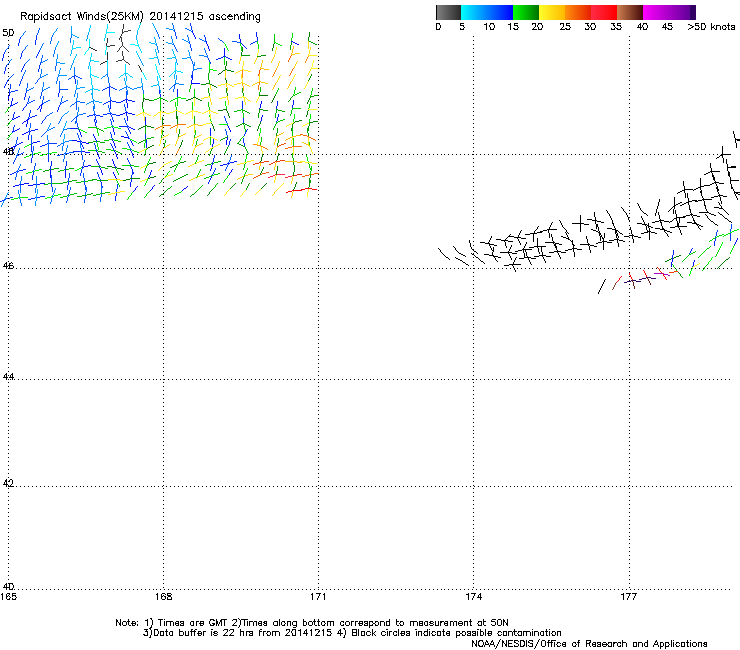Click latitude label 44 on the left axis
Viewport: 740px width, 650px height.
point(8,377)
